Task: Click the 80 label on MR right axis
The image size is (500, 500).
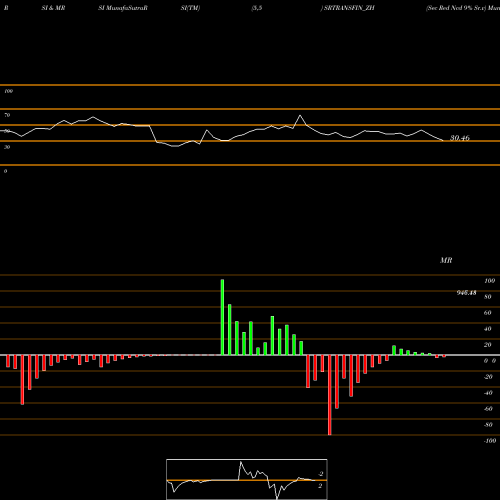Action: pyautogui.click(x=488, y=297)
